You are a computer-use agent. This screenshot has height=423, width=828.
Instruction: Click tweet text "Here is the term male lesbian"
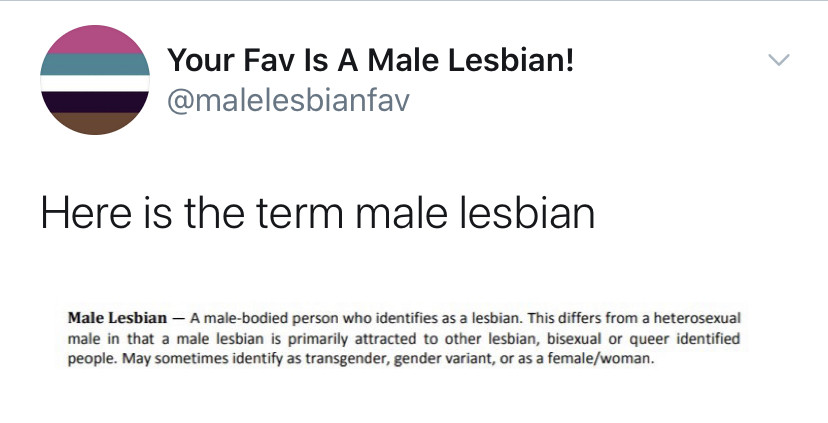[317, 213]
